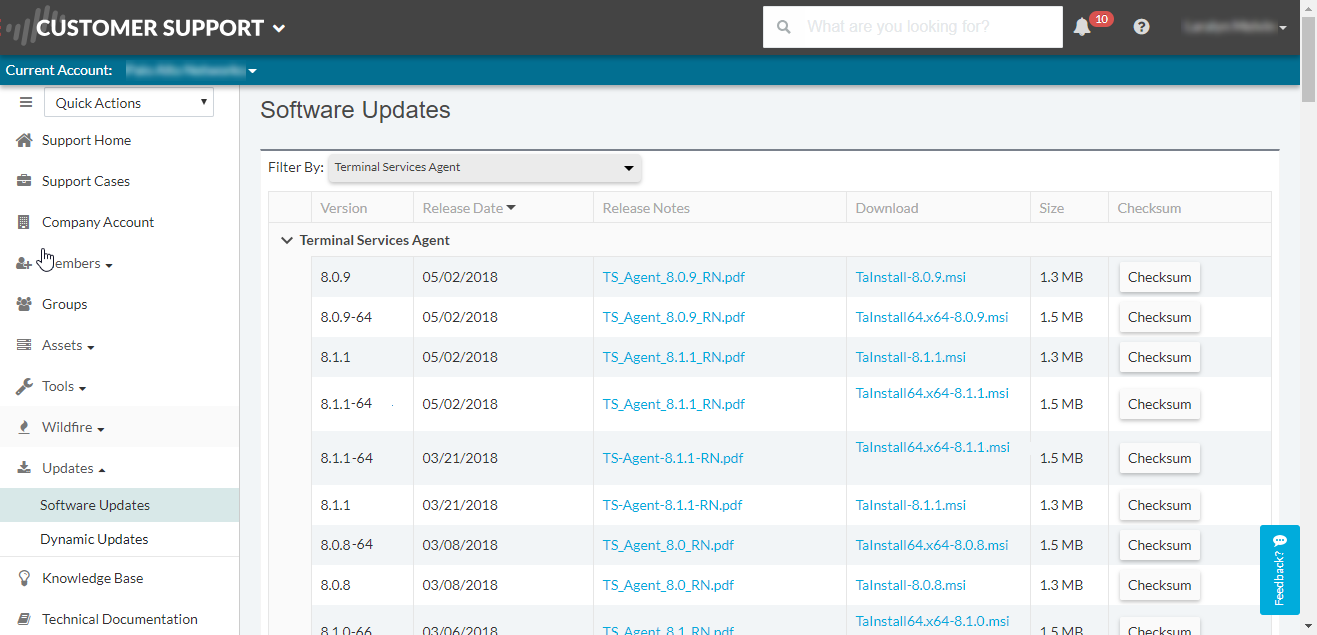Click the Tools wrench icon
The height and width of the screenshot is (635, 1317).
(x=25, y=386)
